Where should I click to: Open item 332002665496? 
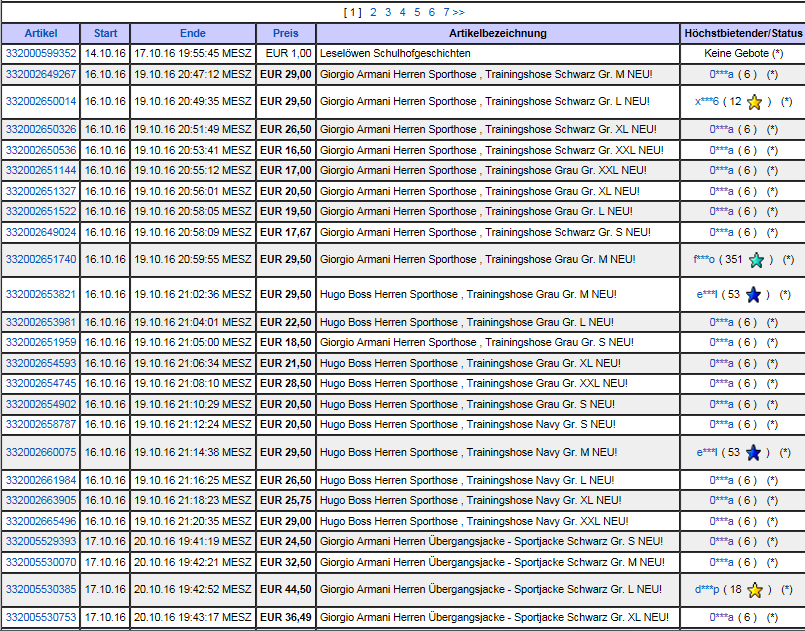(x=41, y=522)
